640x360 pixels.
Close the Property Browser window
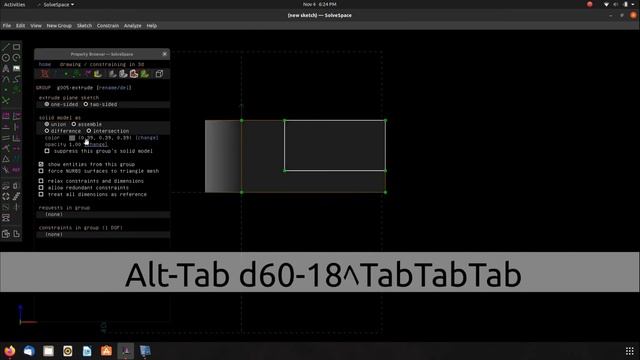[x=164, y=54]
